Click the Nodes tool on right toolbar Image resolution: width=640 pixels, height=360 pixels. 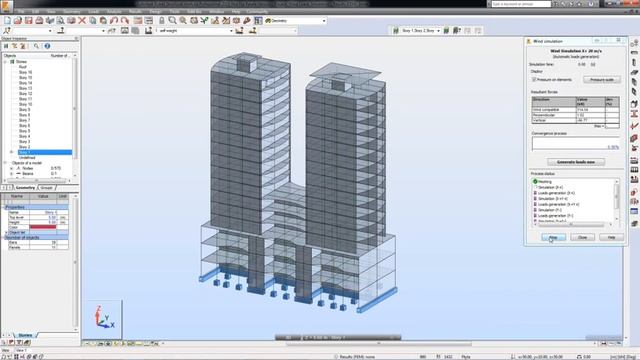pos(634,43)
